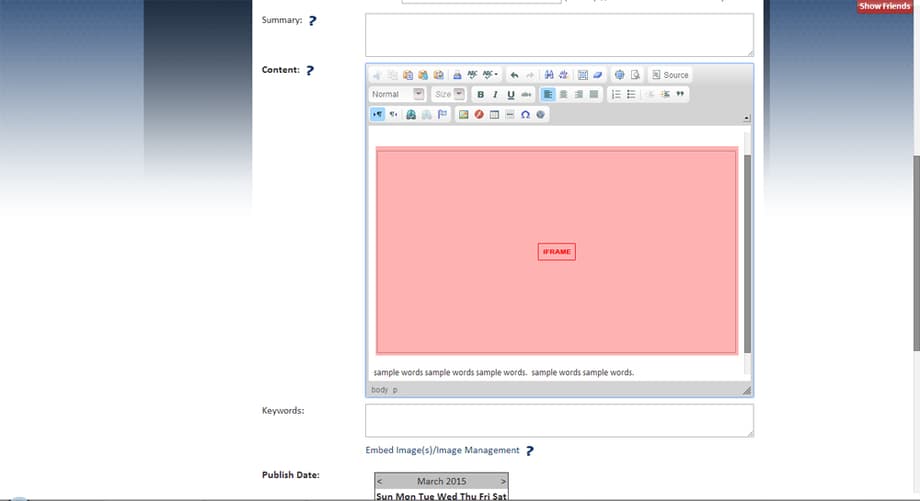Open spell check options dropdown arrow
This screenshot has width=920, height=501.
coord(496,75)
